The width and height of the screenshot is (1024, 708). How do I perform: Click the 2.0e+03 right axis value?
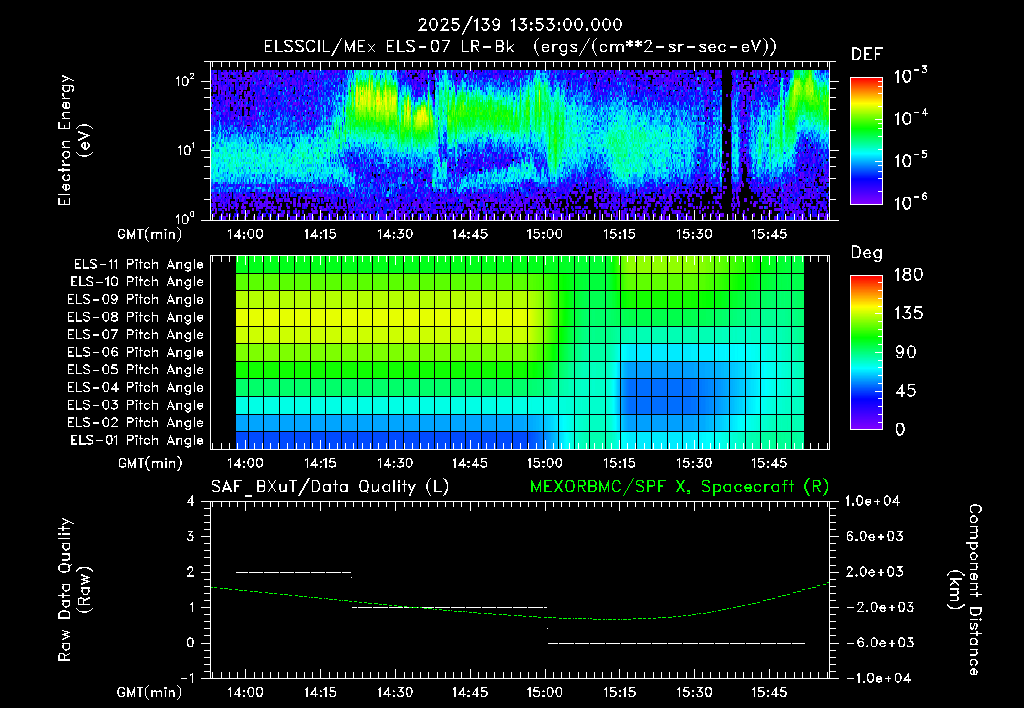875,571
